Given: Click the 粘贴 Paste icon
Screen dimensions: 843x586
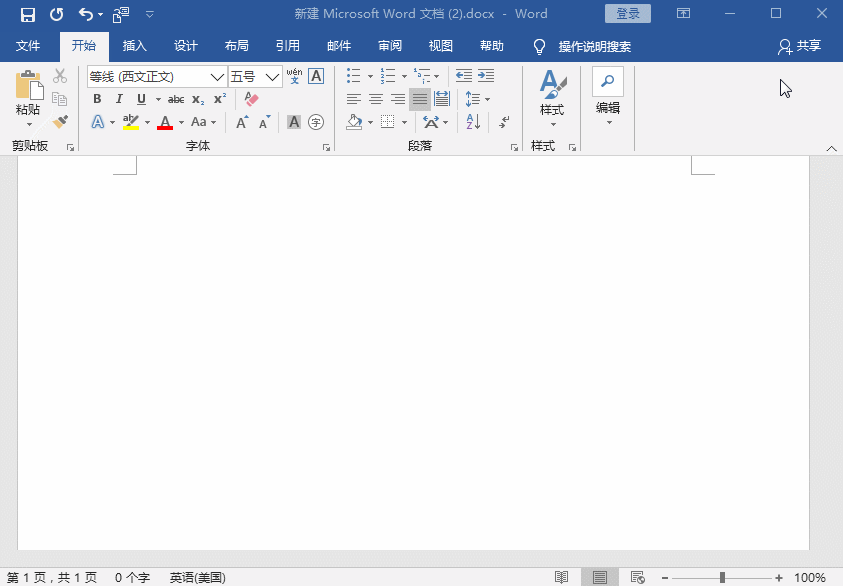Looking at the screenshot, I should (x=28, y=84).
